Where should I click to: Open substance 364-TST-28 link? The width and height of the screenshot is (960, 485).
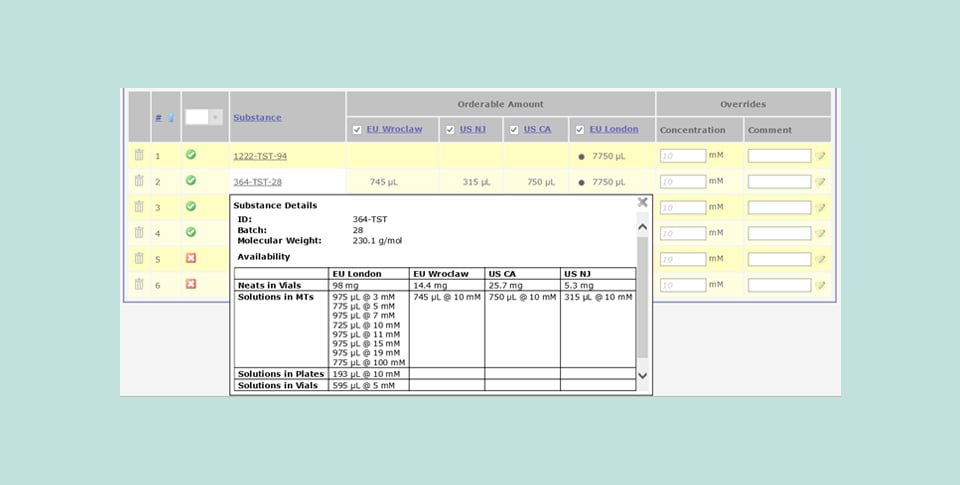[257, 182]
